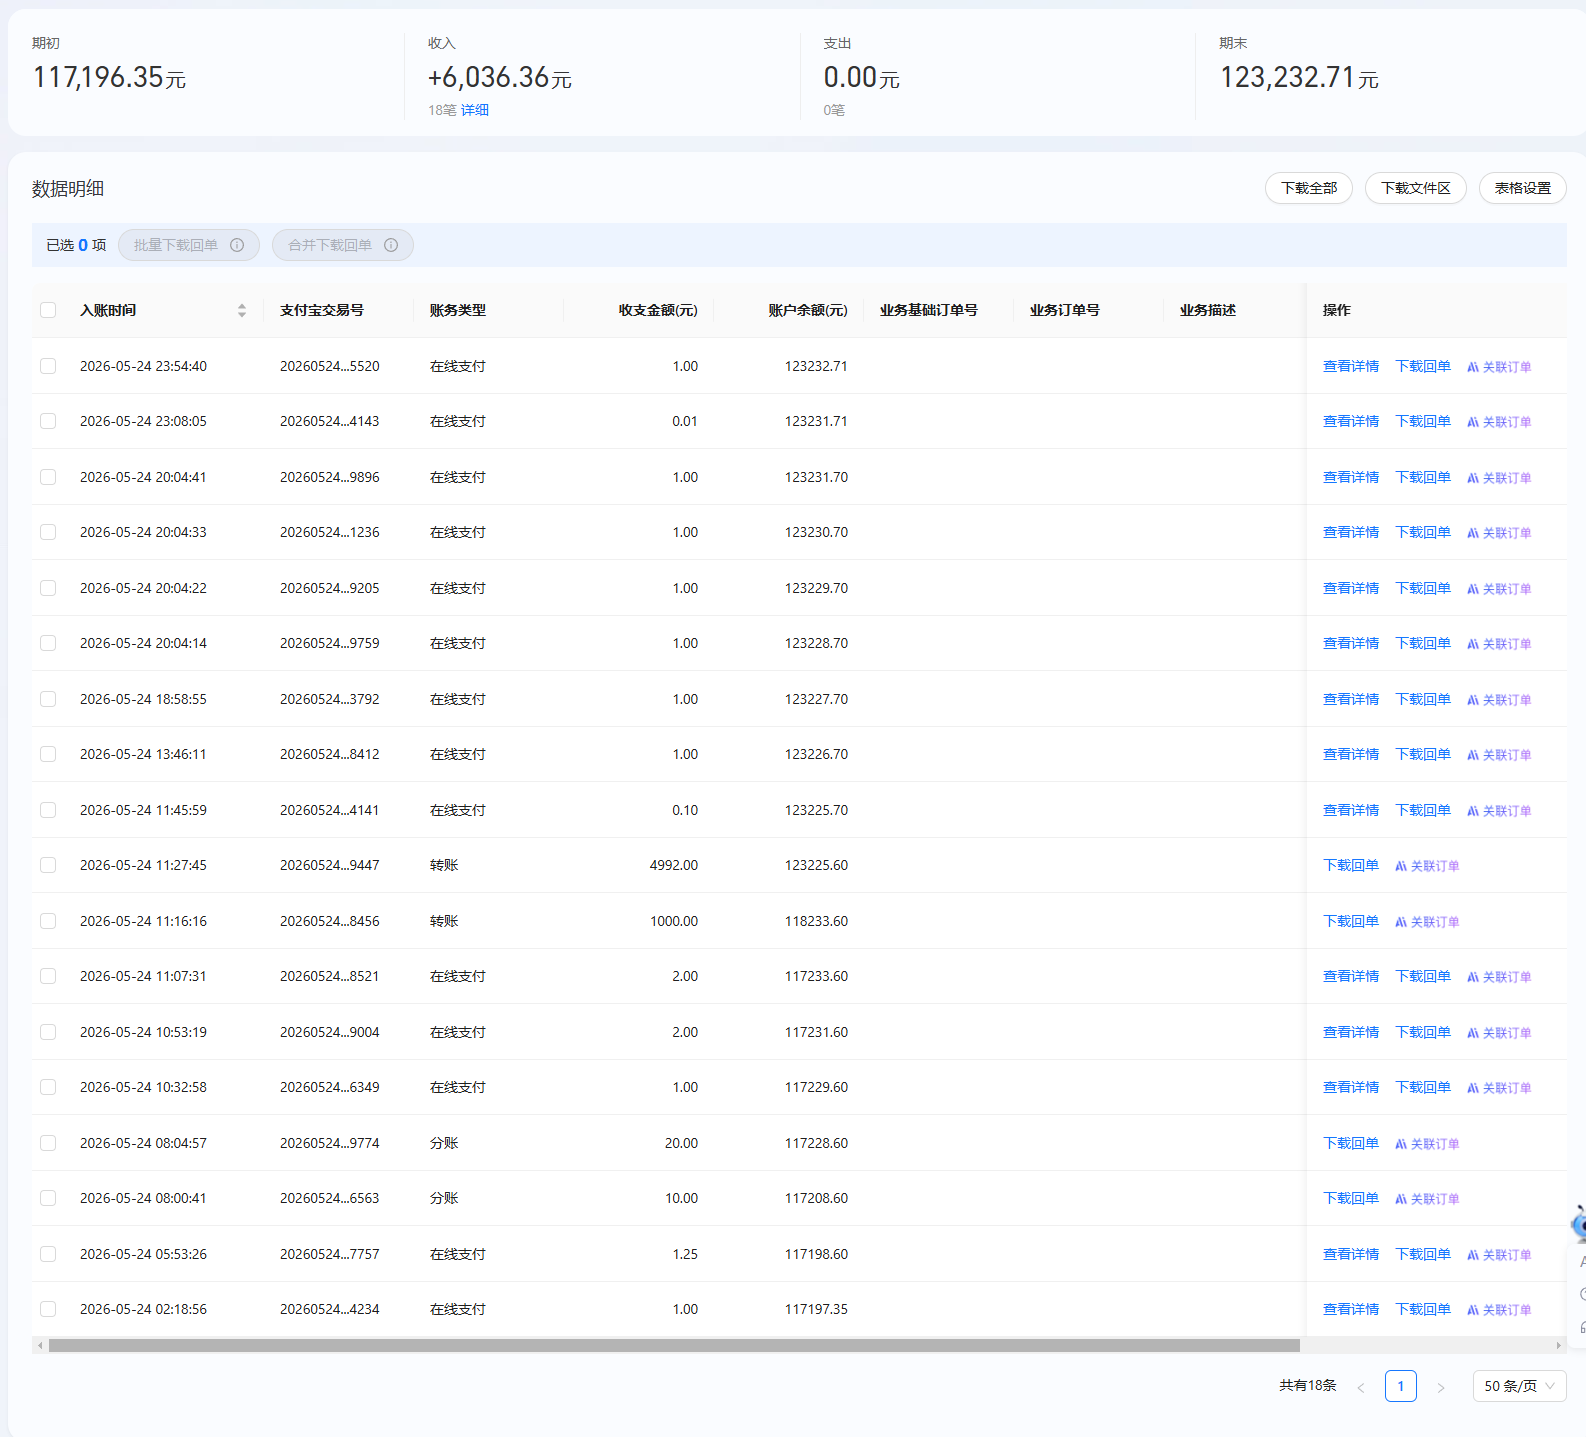Select page 1 in pagination
This screenshot has height=1437, width=1586.
[x=1400, y=1386]
